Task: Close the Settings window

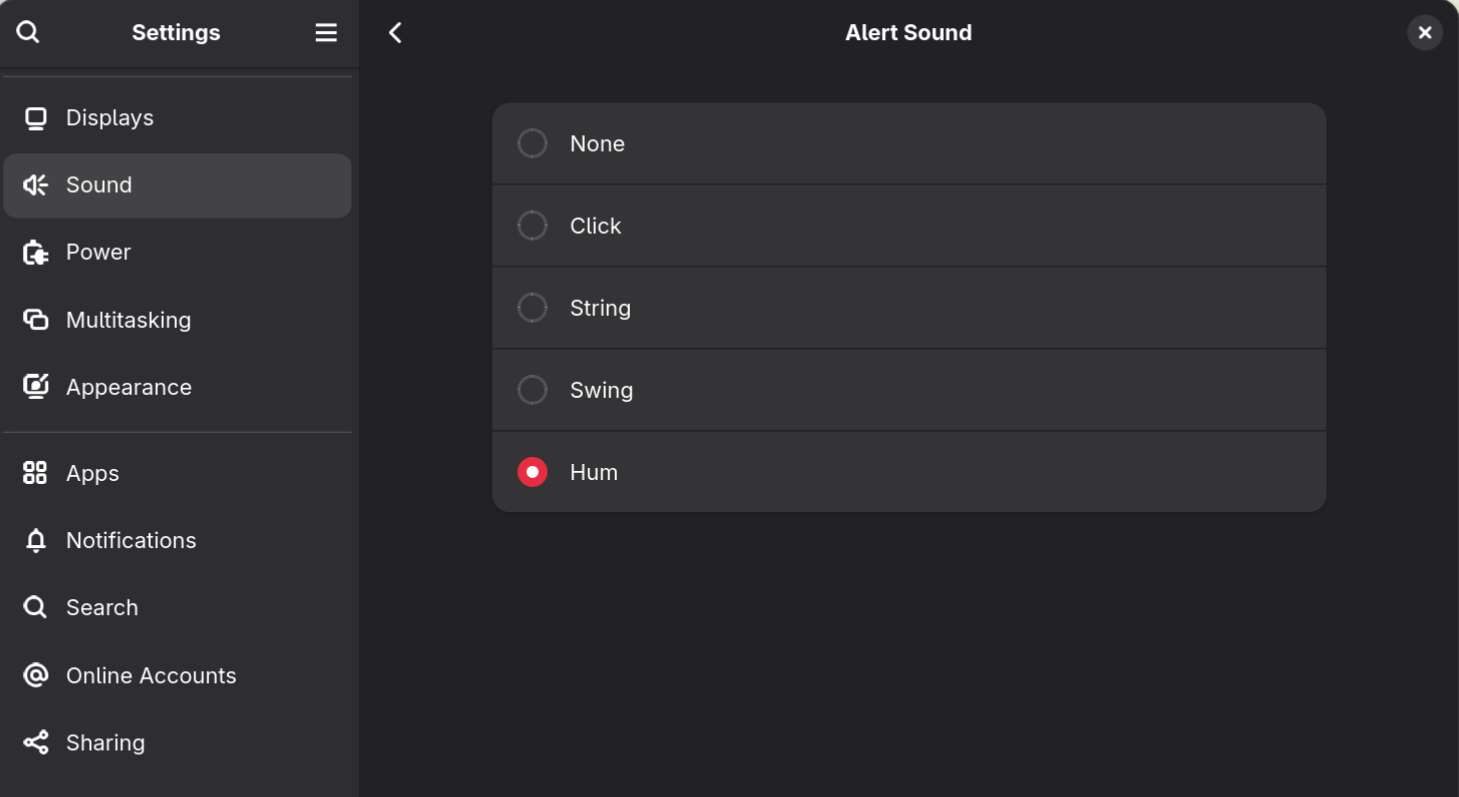Action: pyautogui.click(x=1424, y=33)
